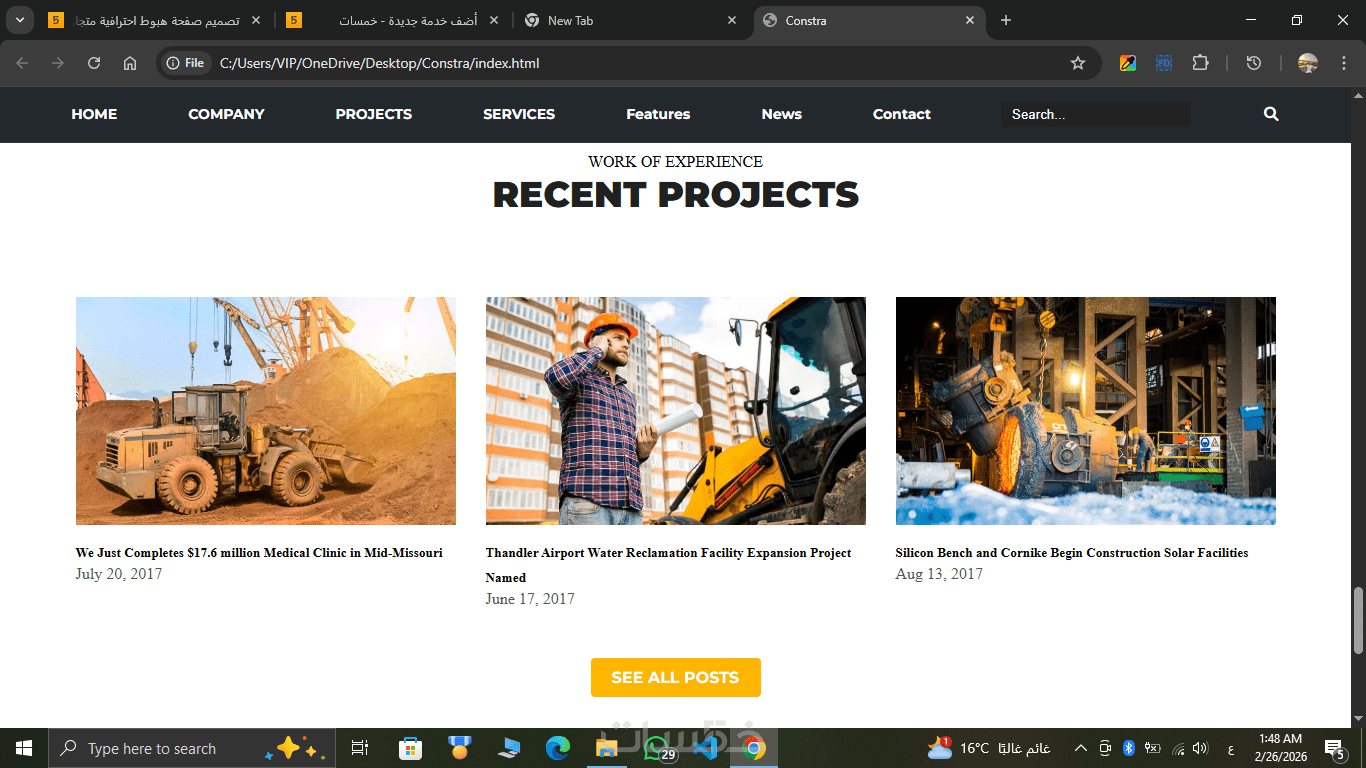This screenshot has width=1366, height=768.
Task: Click the website search magnifier icon
Action: tap(1271, 114)
